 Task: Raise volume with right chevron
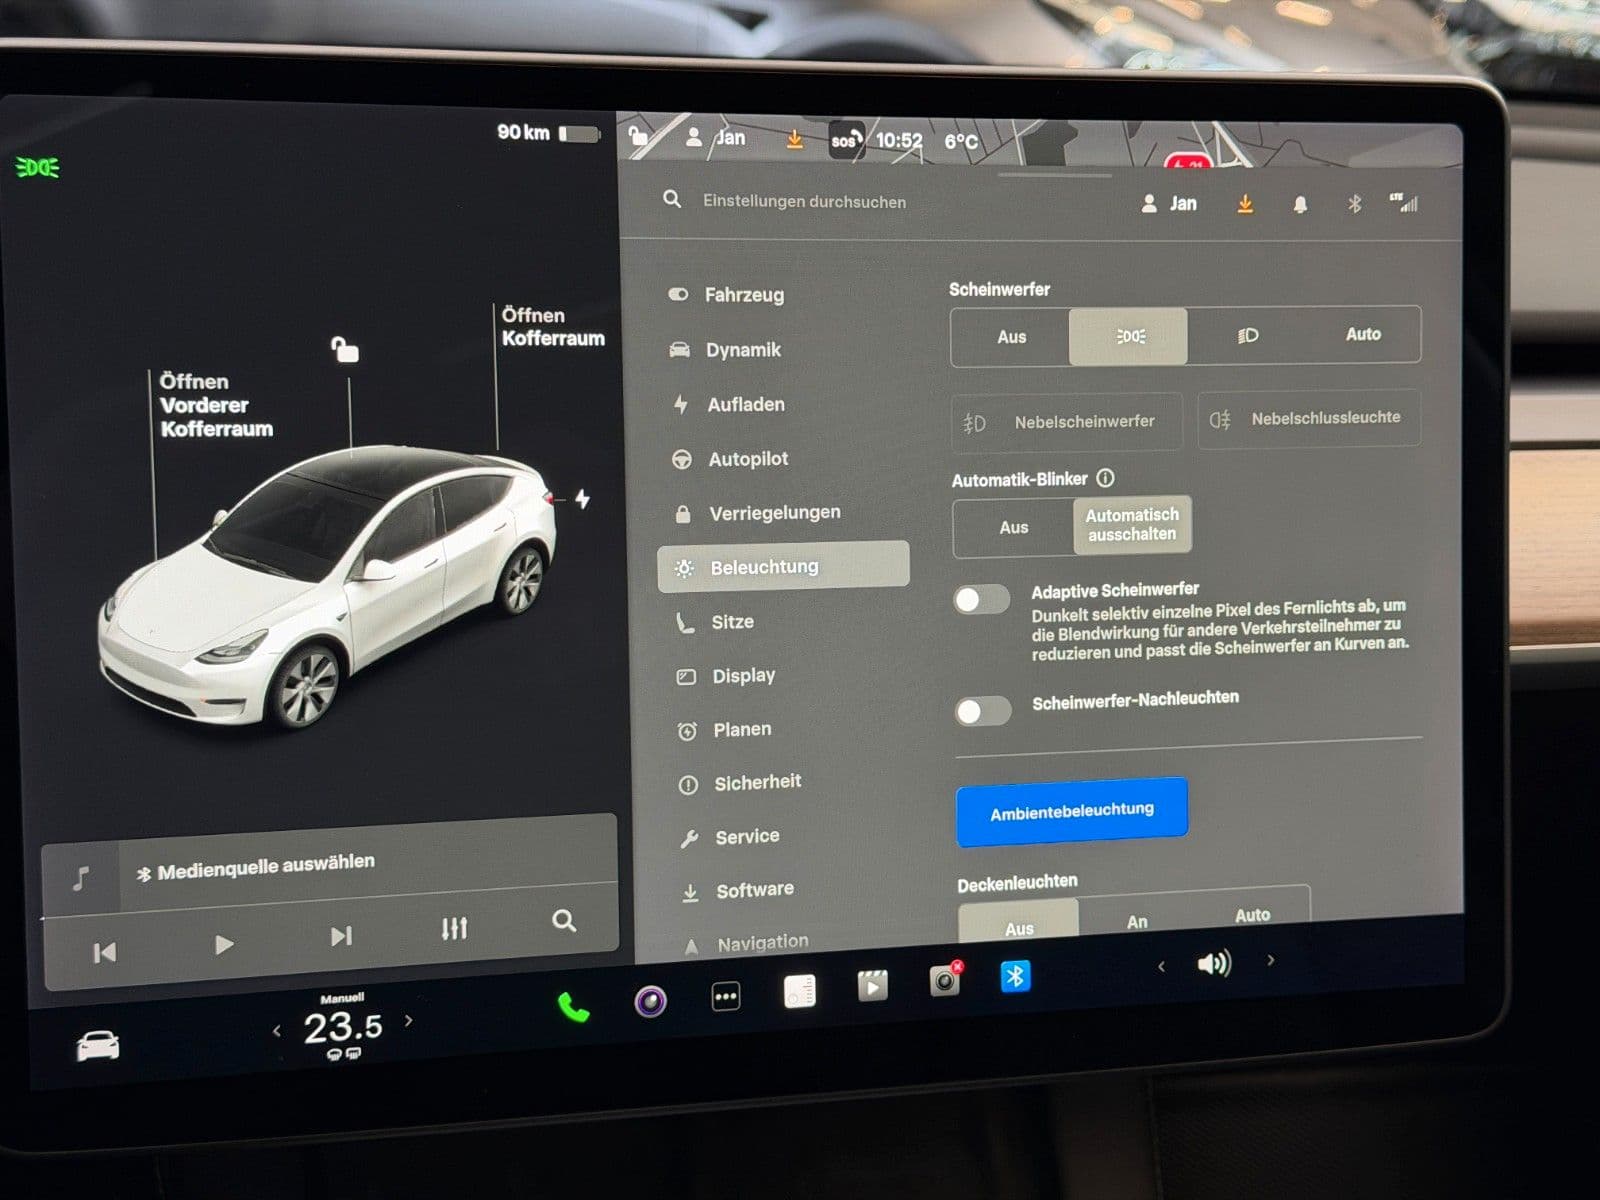[1271, 960]
